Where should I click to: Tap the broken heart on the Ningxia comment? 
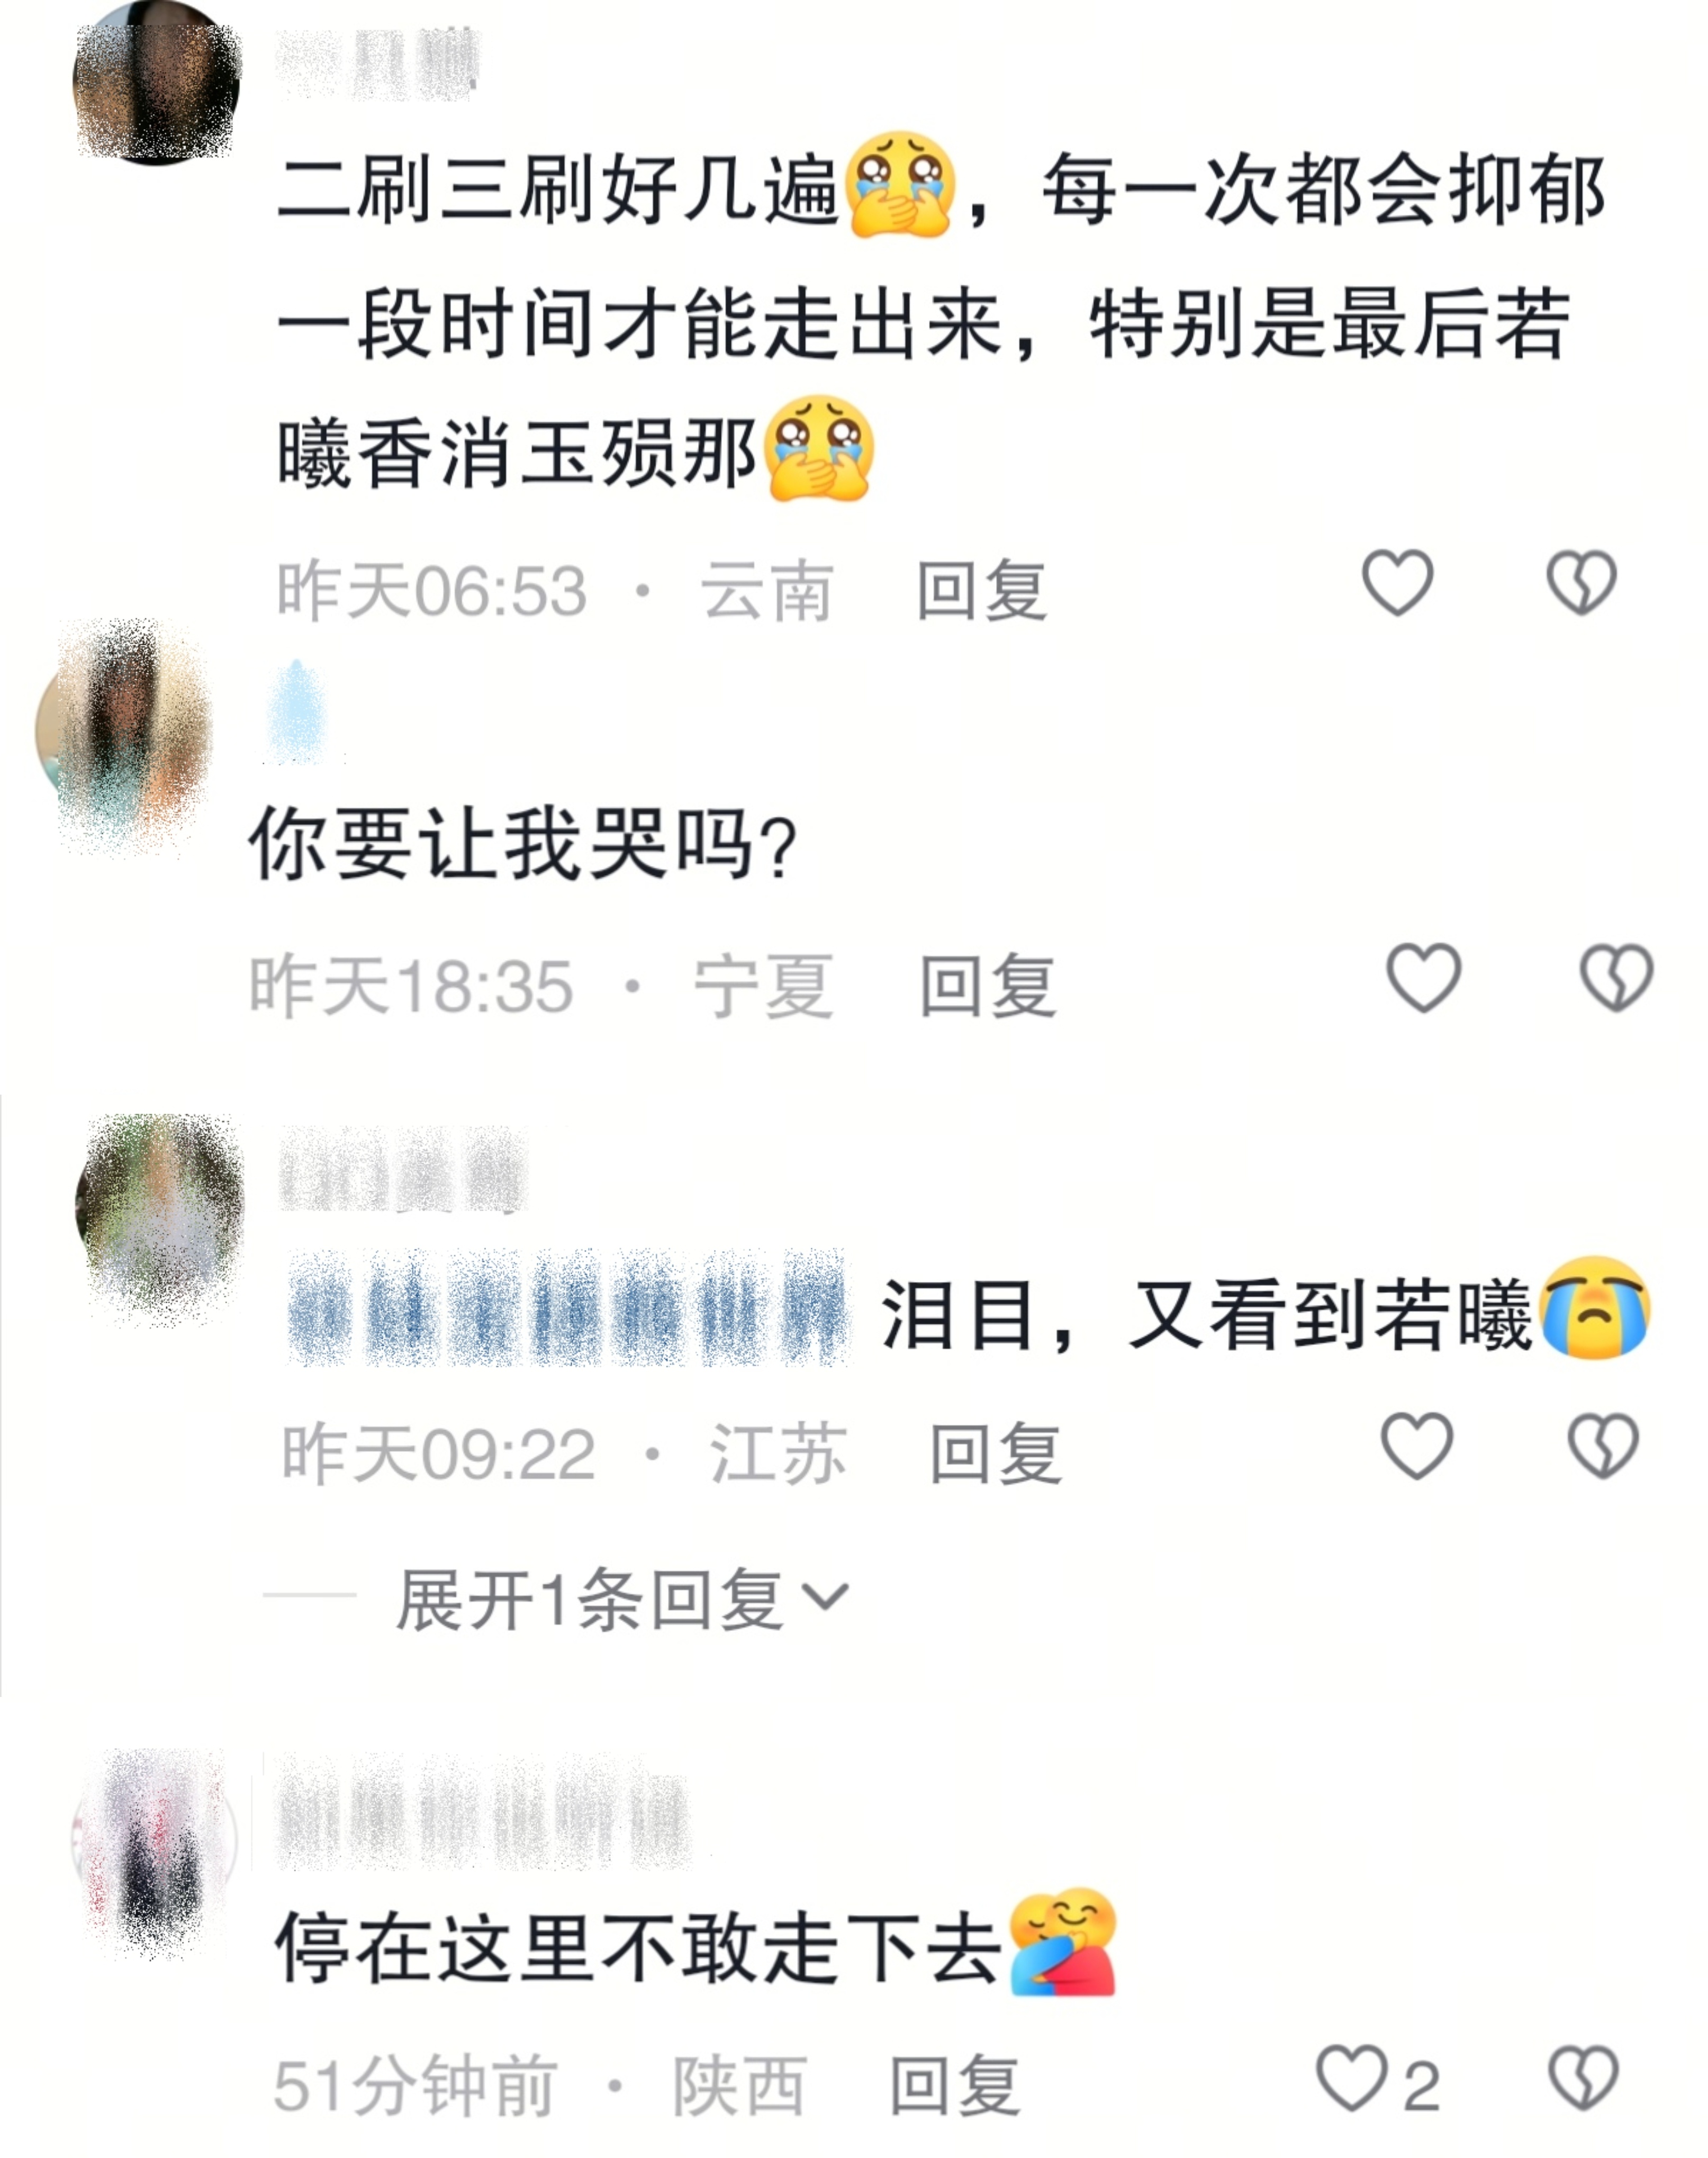1616,977
